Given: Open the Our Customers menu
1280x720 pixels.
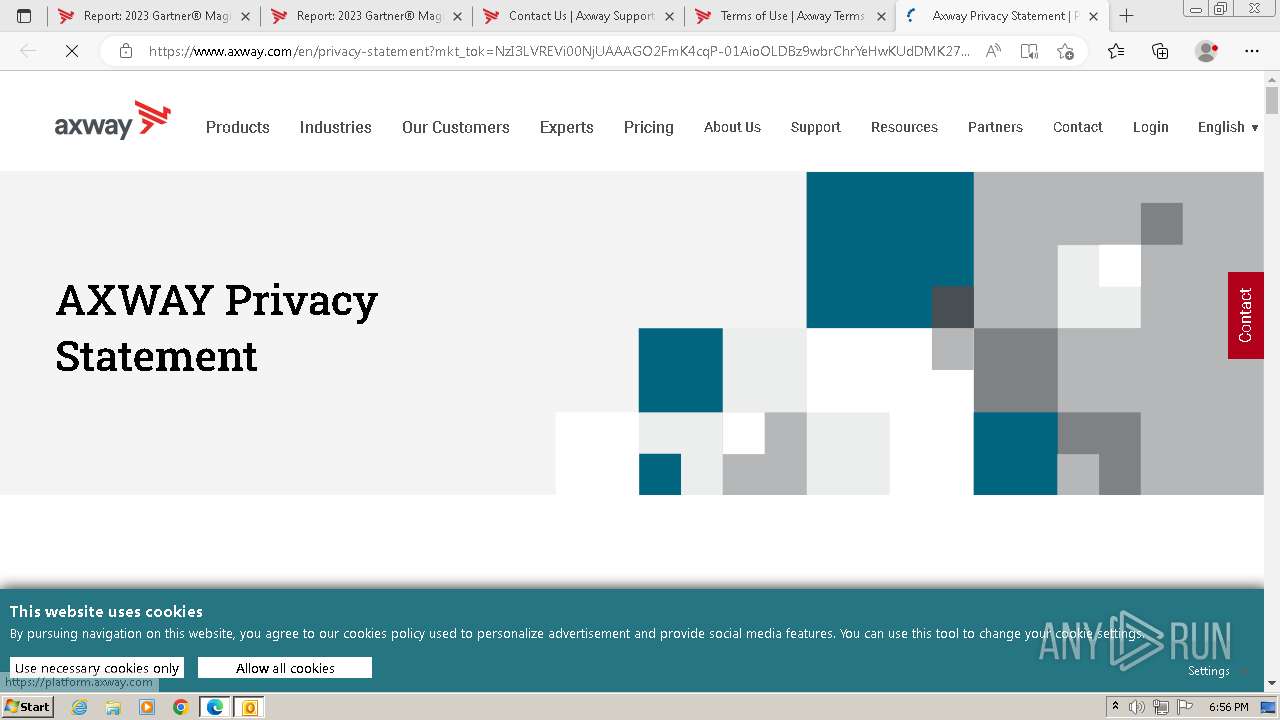Looking at the screenshot, I should click(x=456, y=127).
